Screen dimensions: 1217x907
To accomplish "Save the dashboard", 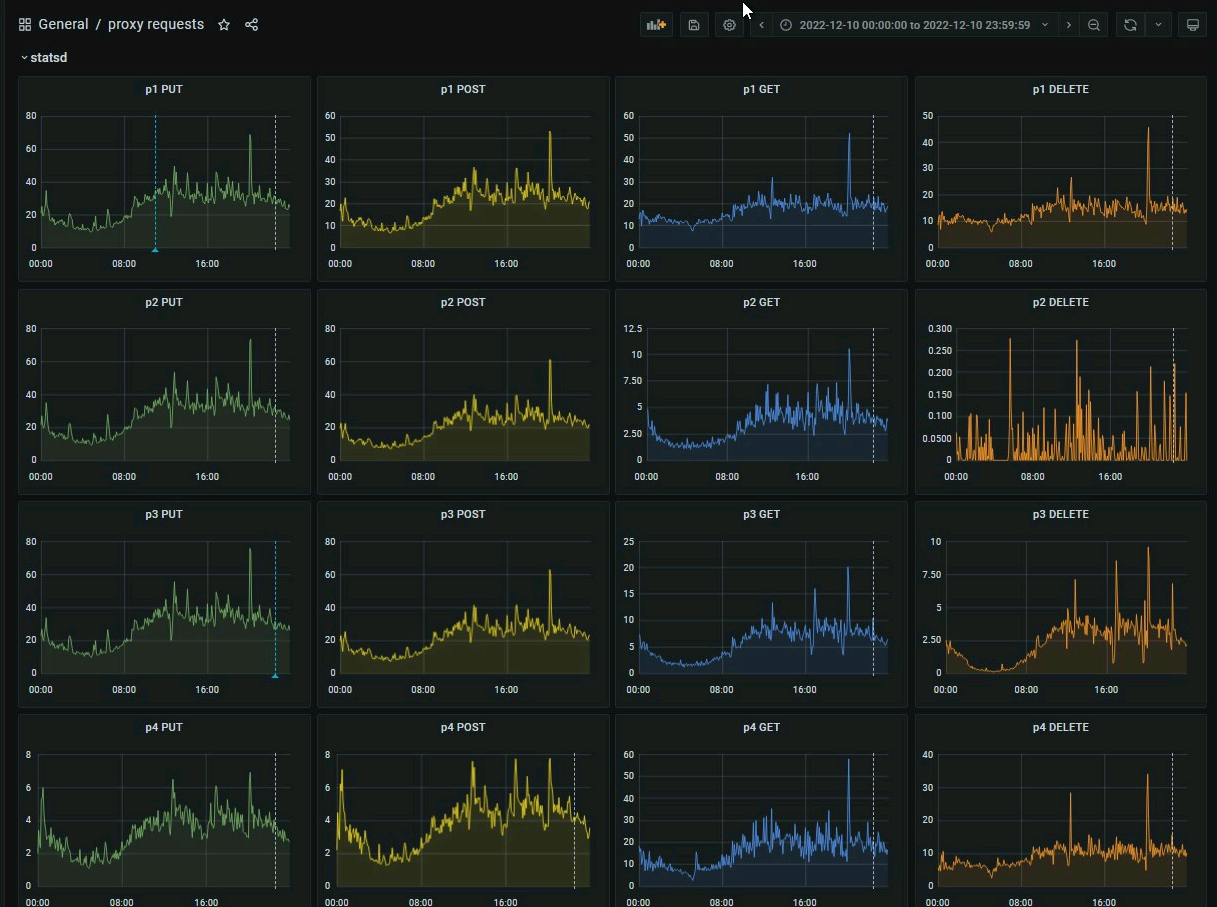I will (694, 25).
